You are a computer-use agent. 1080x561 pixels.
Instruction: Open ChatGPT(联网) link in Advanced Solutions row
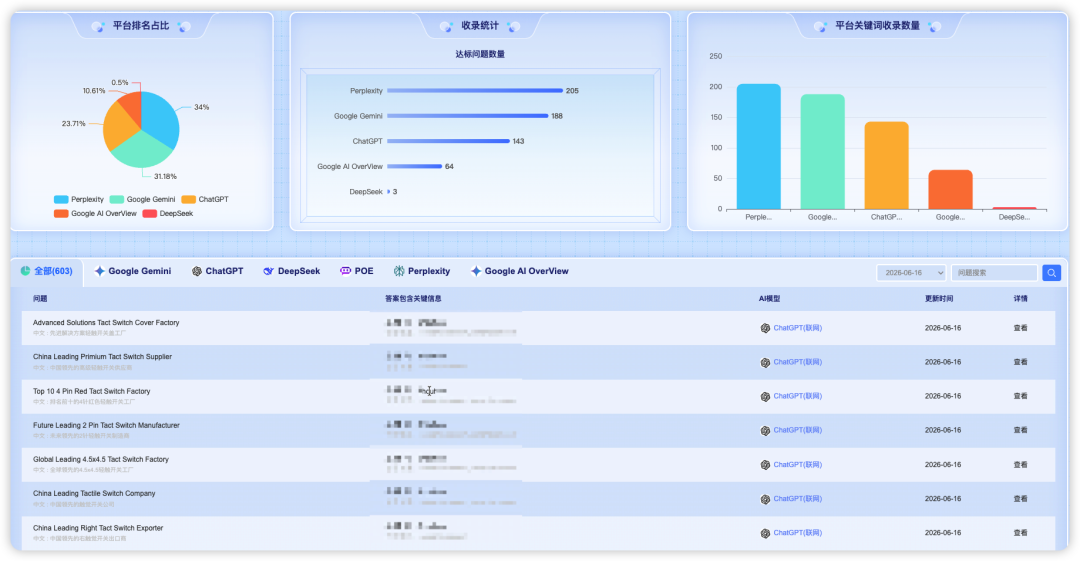[x=798, y=328]
